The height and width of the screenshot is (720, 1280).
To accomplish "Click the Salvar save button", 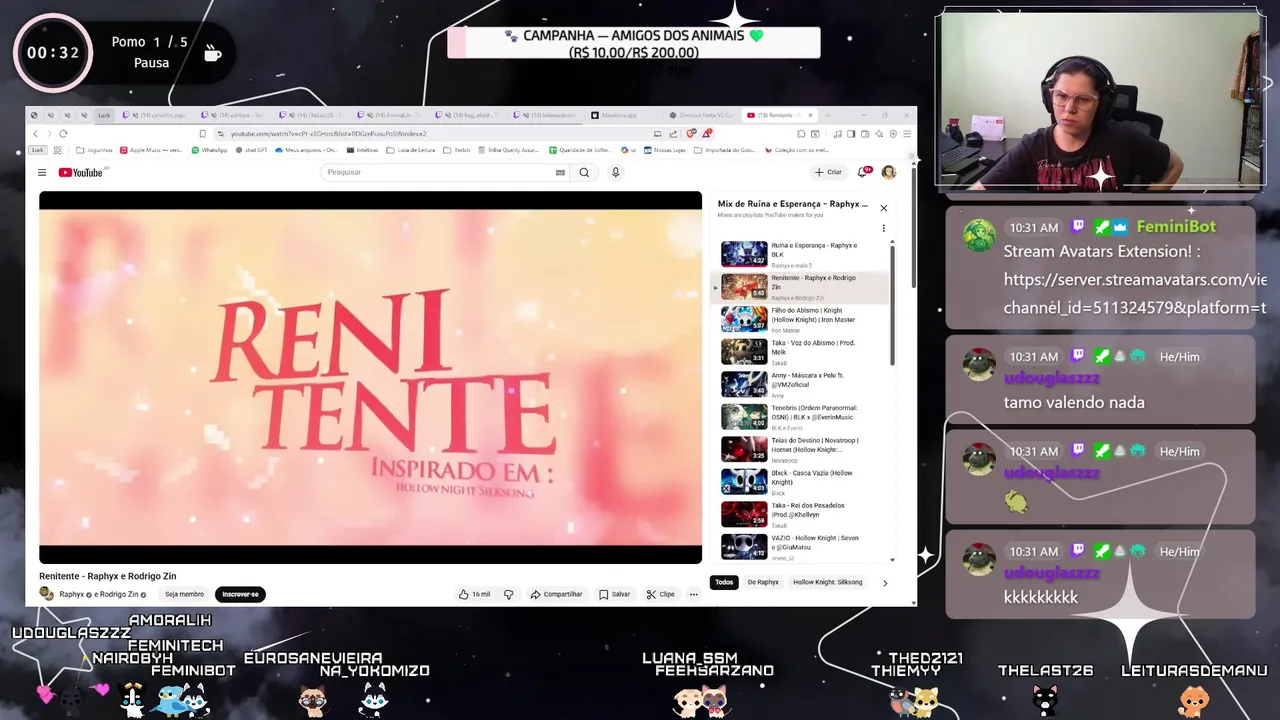I will [614, 594].
